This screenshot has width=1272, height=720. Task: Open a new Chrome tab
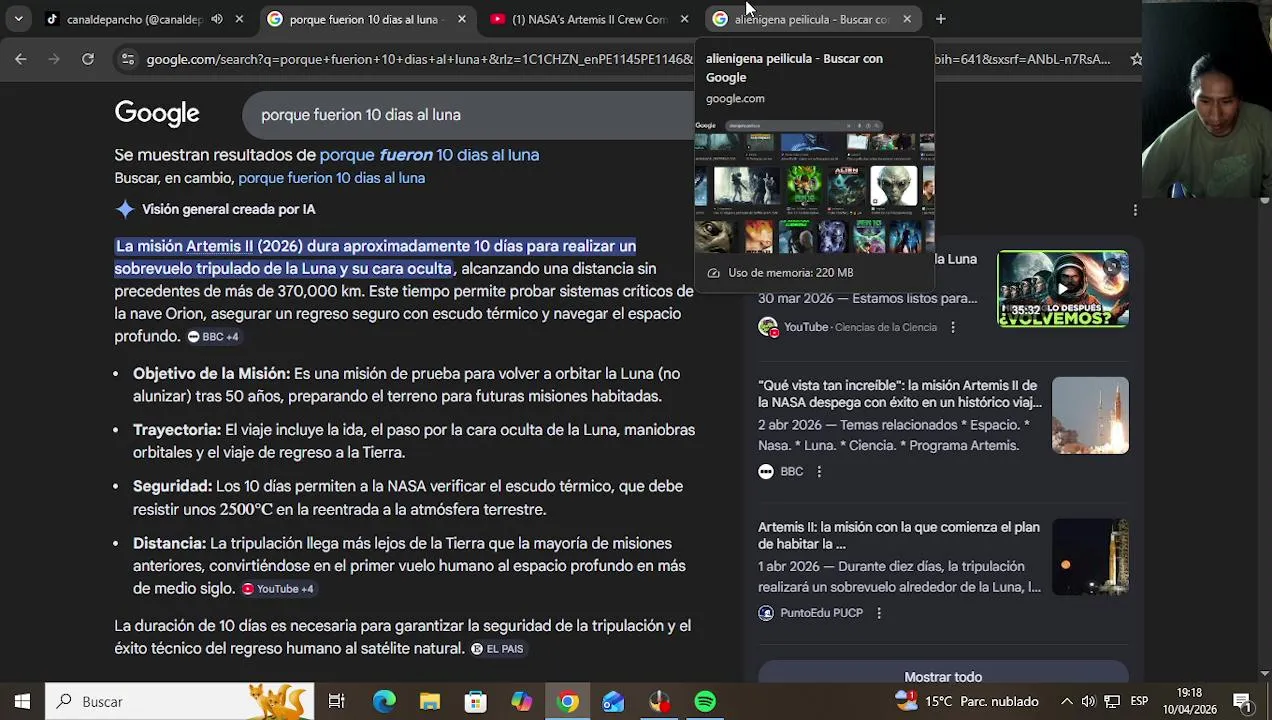[x=940, y=19]
